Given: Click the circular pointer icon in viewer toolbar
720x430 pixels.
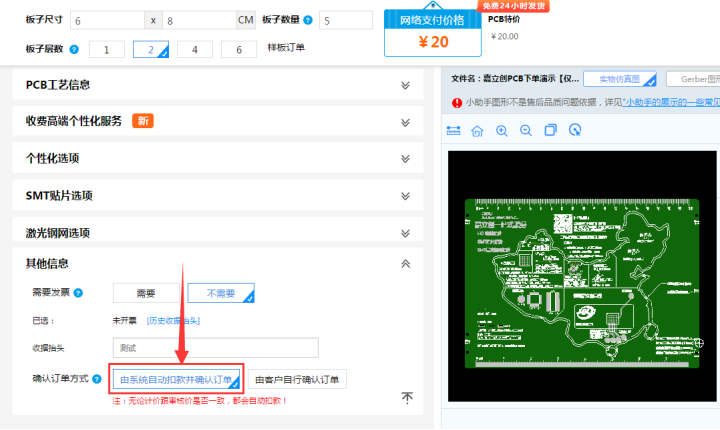Looking at the screenshot, I should tap(575, 130).
